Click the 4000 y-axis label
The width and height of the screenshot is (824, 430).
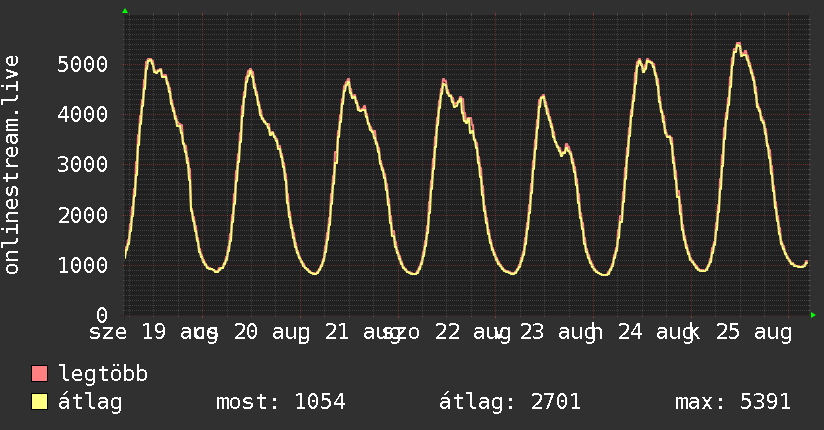83,114
